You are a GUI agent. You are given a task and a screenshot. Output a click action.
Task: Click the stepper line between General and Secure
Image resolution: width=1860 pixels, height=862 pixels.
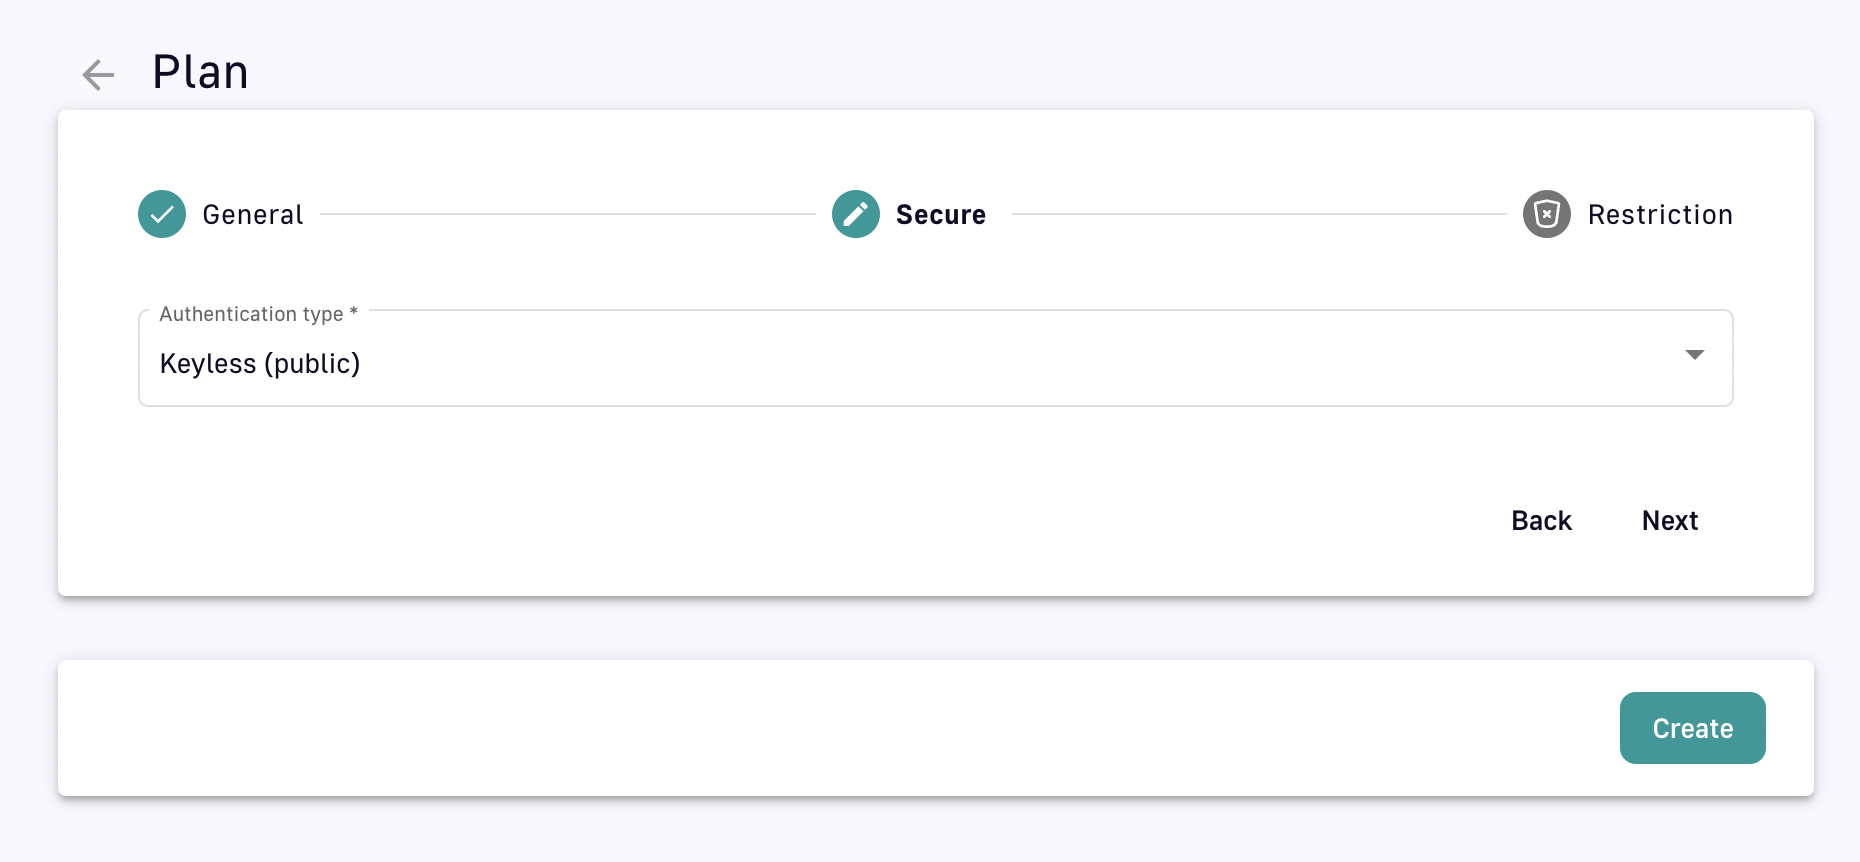[x=567, y=214]
